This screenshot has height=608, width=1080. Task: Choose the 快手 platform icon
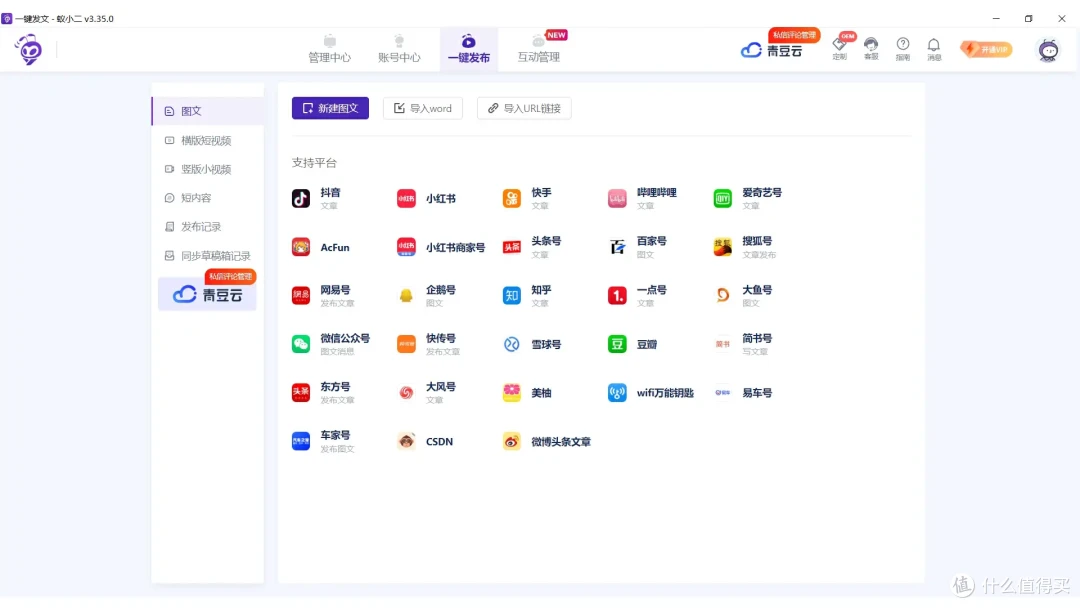point(511,198)
